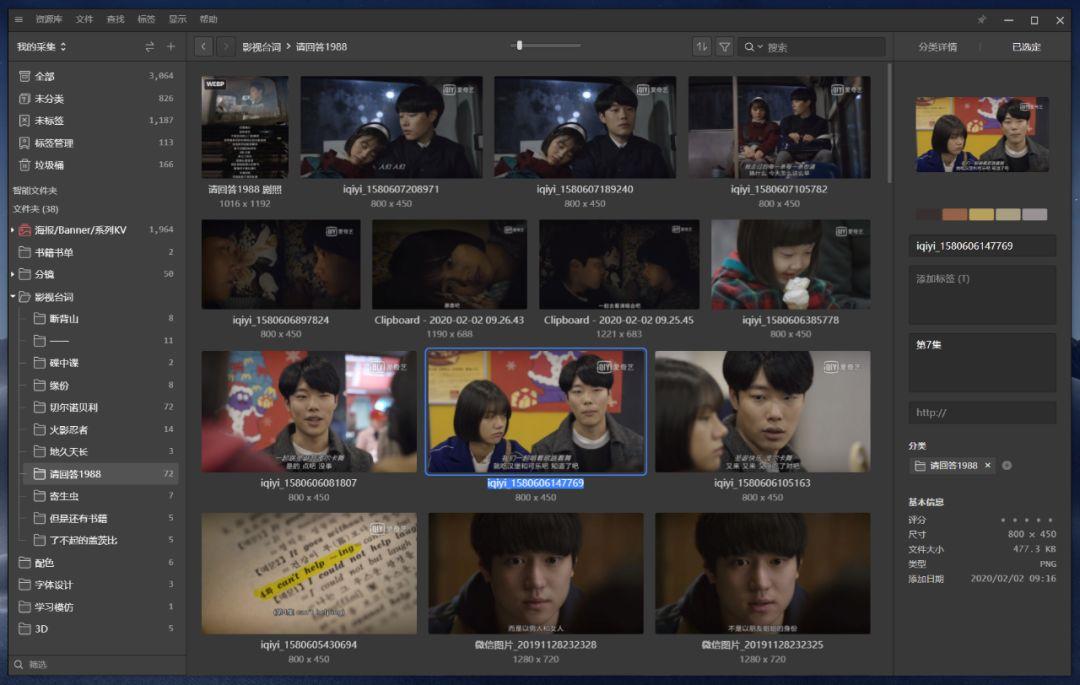
Task: Switch to the 已选定 tab
Action: 1026,47
